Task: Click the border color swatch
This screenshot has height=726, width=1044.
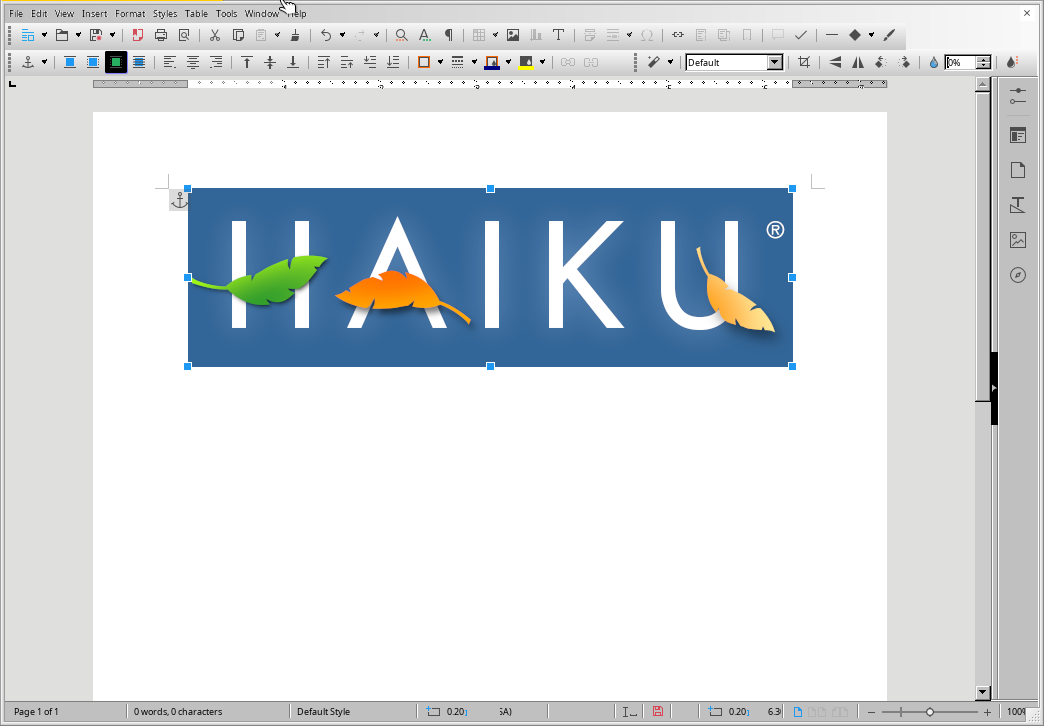Action: coord(492,62)
